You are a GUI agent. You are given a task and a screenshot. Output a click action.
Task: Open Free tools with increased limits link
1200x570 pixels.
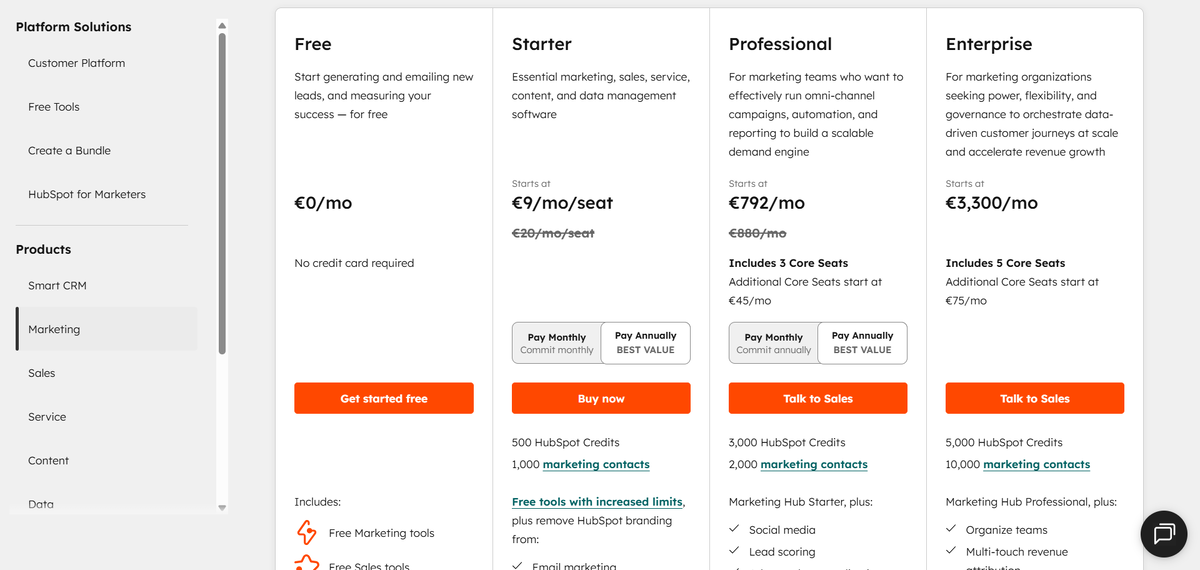597,502
